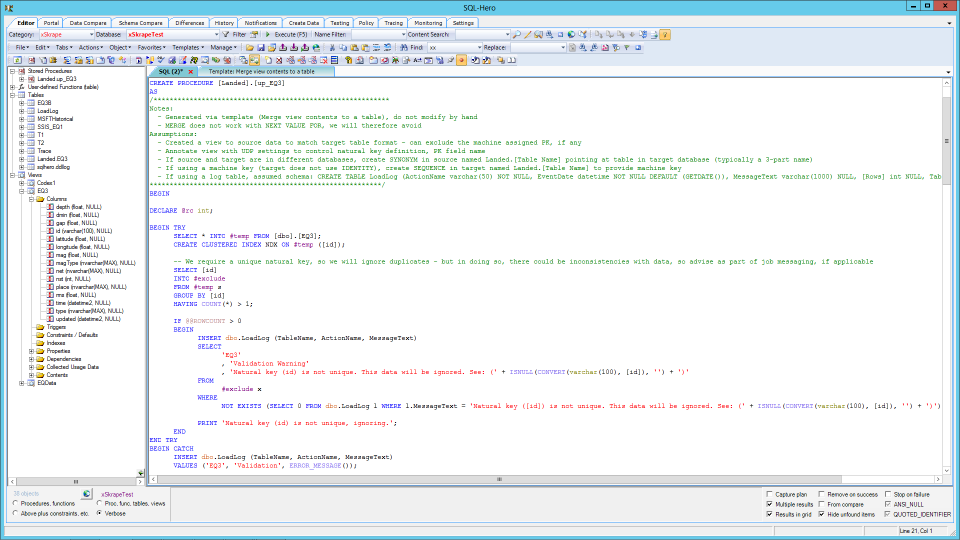Click the filter settings icon after Filter label
Viewport: 960px width, 540px height.
click(253, 34)
